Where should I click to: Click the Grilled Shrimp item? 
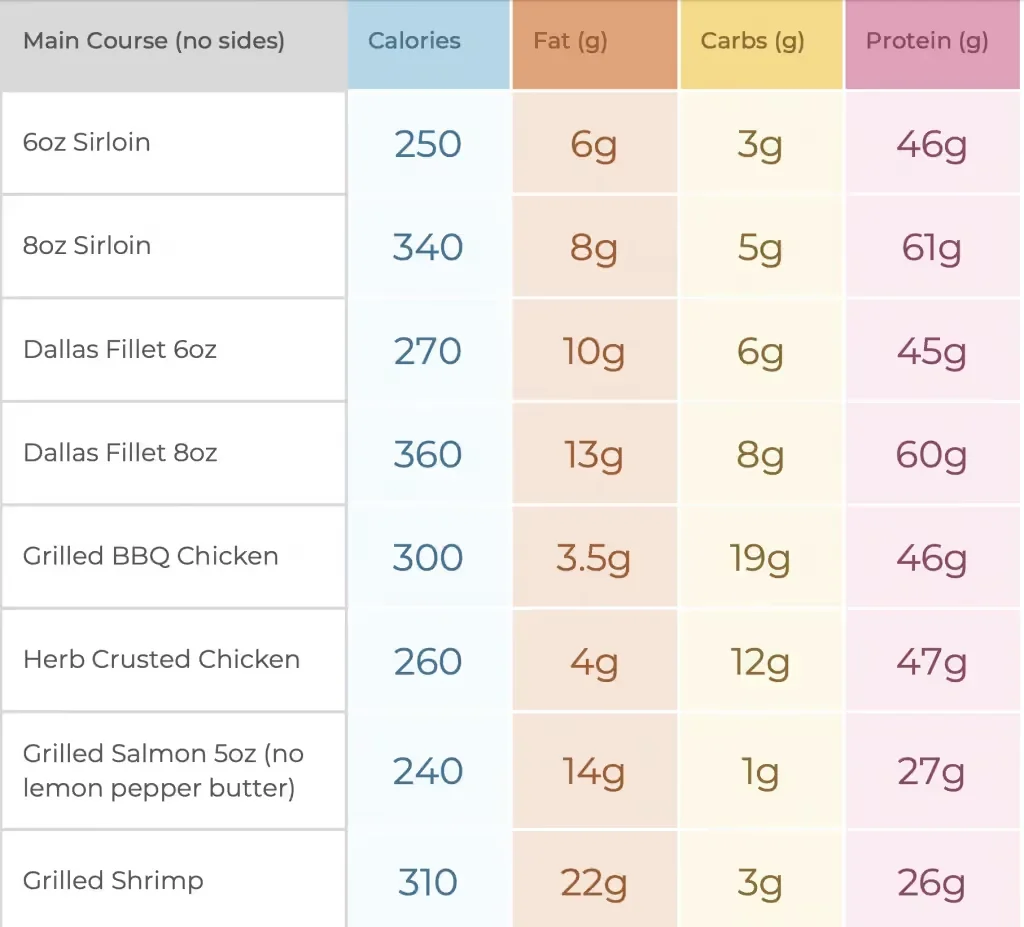pyautogui.click(x=113, y=881)
